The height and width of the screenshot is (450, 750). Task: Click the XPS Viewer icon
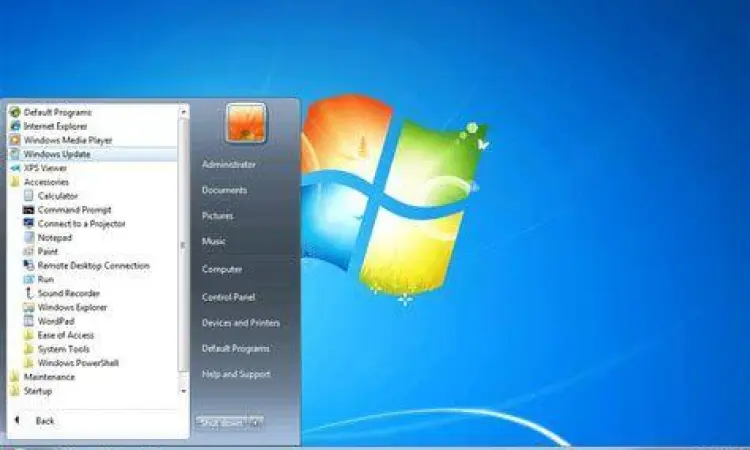click(x=15, y=168)
